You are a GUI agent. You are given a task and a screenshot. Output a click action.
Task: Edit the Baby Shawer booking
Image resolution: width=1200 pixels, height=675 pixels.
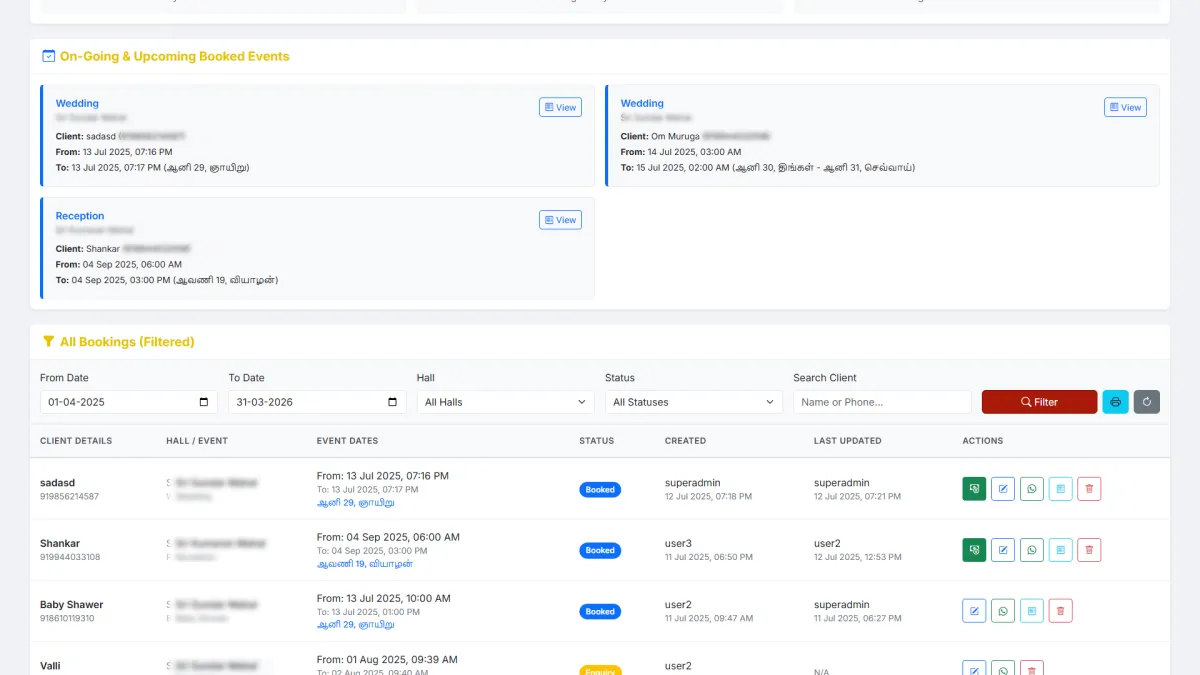pos(974,611)
